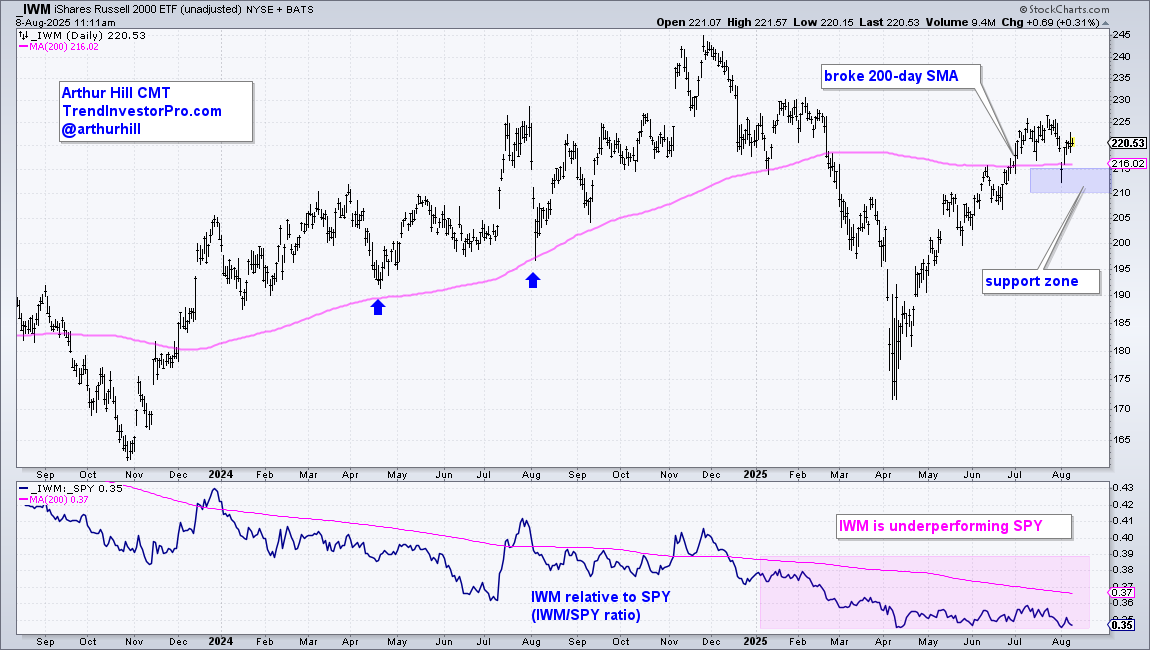
Task: Click the first blue up arrow annotation
Action: click(378, 307)
